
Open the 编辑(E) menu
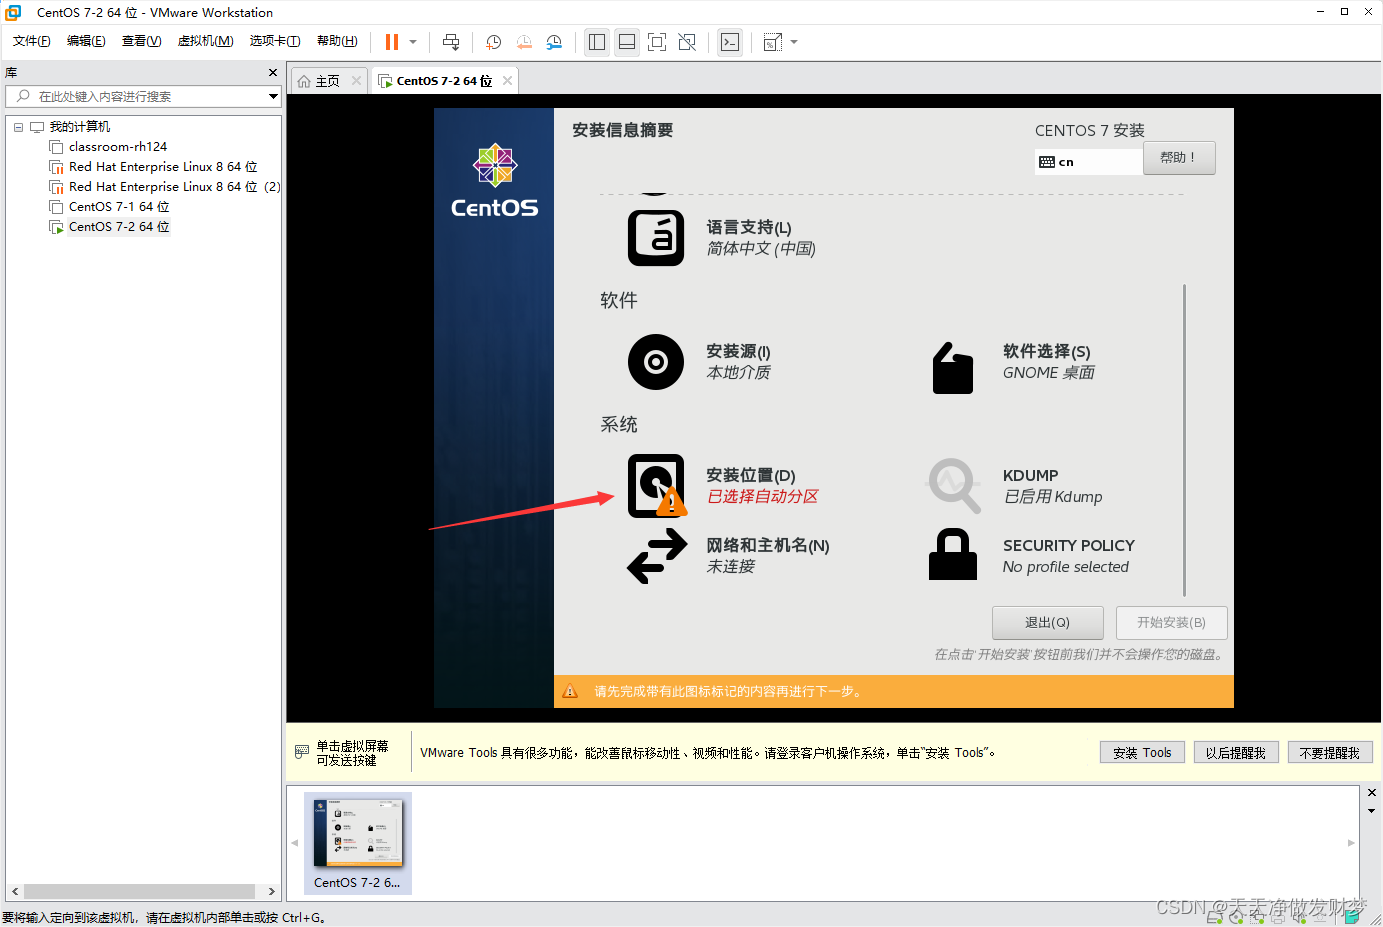86,41
